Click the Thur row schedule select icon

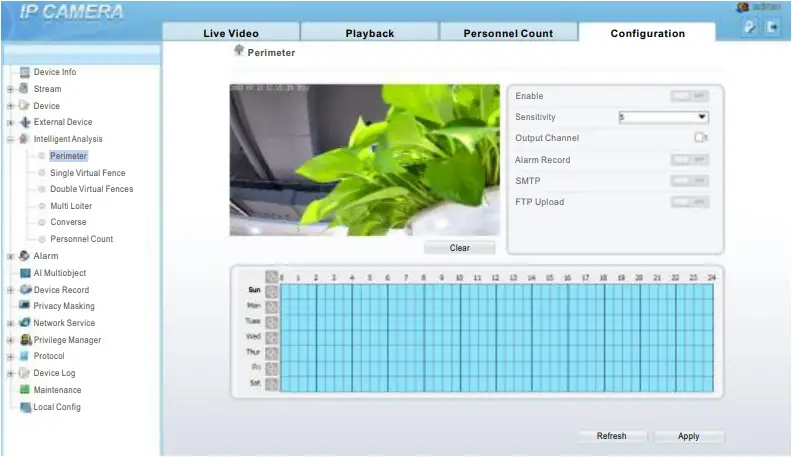click(272, 353)
